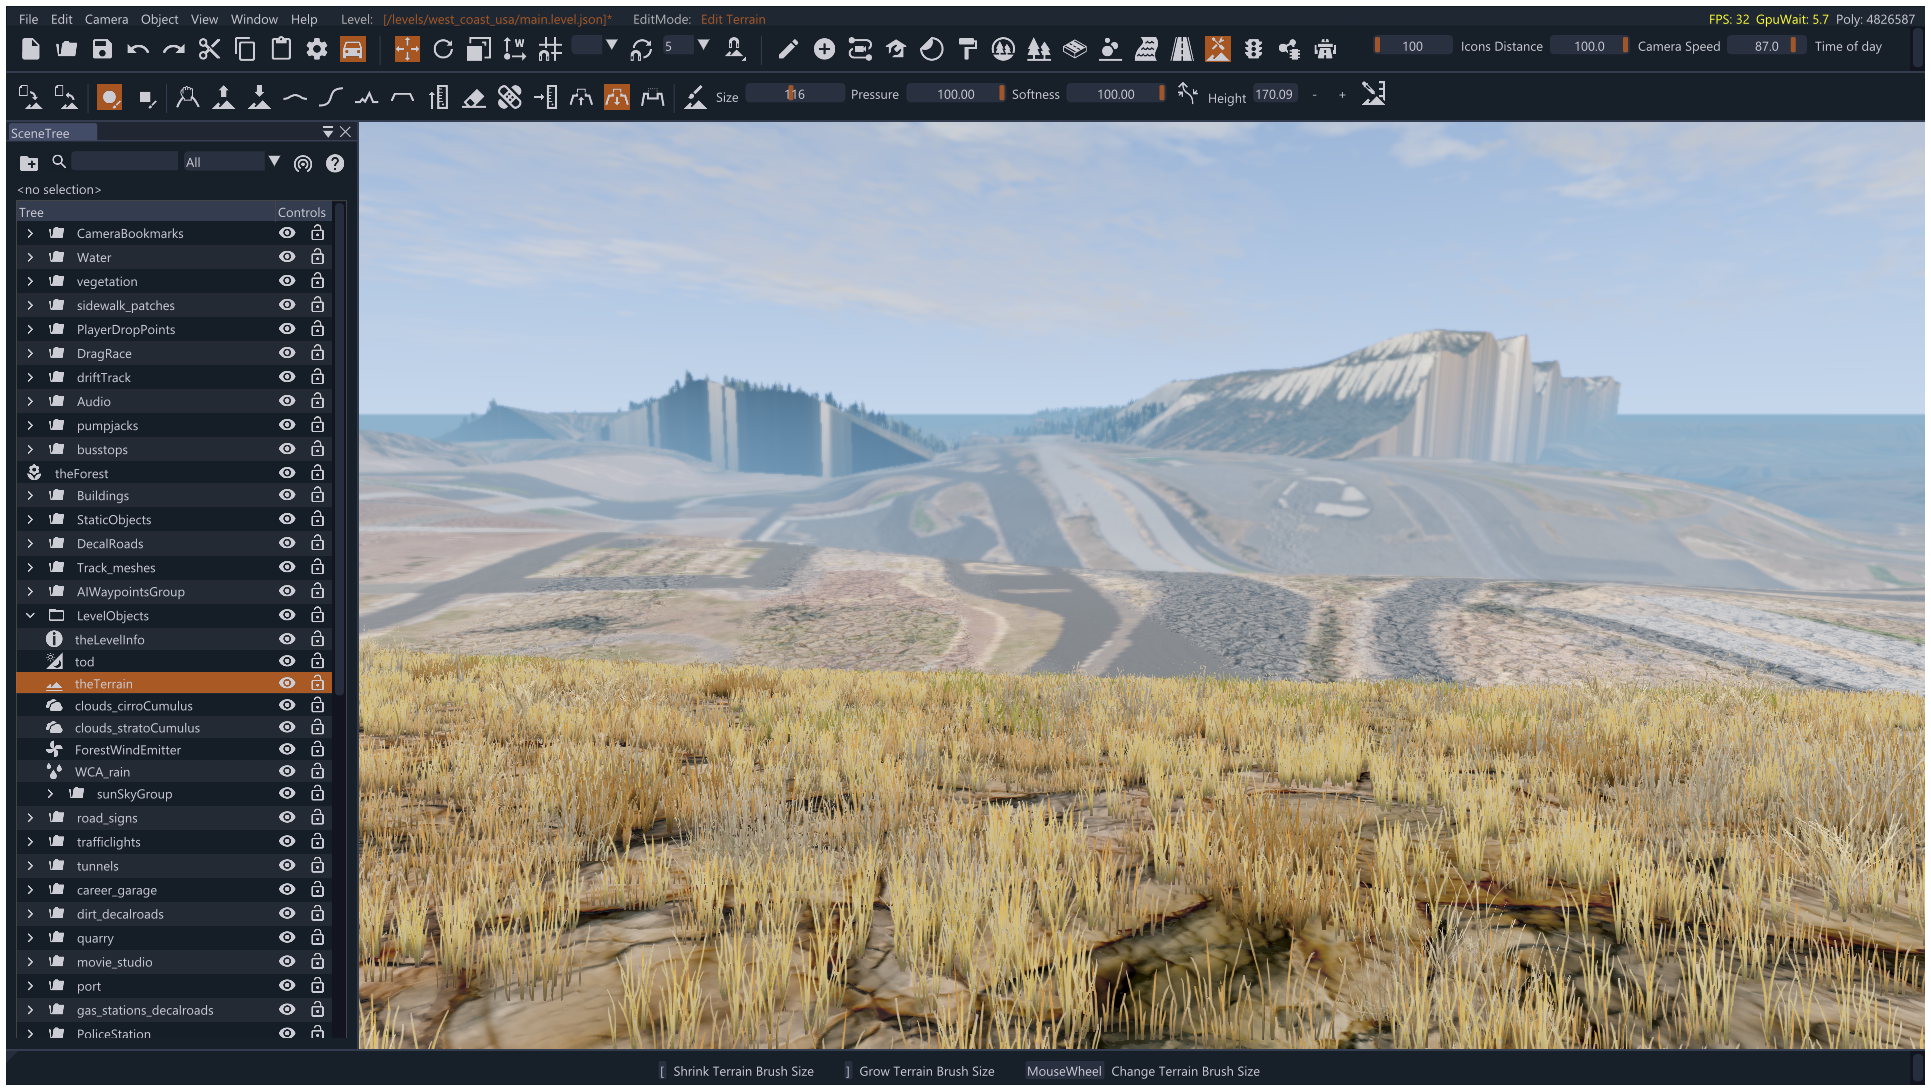The image size is (1931, 1091).
Task: Select the Raise Height terrain tool
Action: [224, 97]
